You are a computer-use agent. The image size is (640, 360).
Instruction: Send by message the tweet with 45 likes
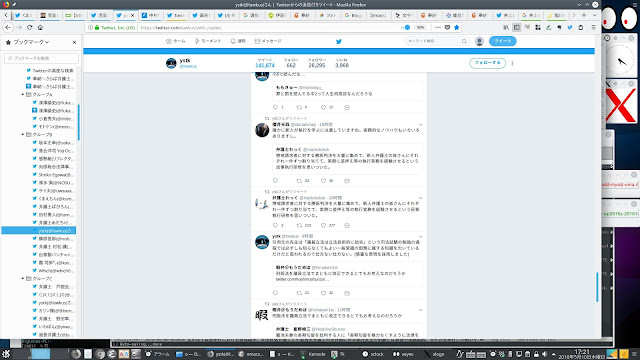coord(347,181)
